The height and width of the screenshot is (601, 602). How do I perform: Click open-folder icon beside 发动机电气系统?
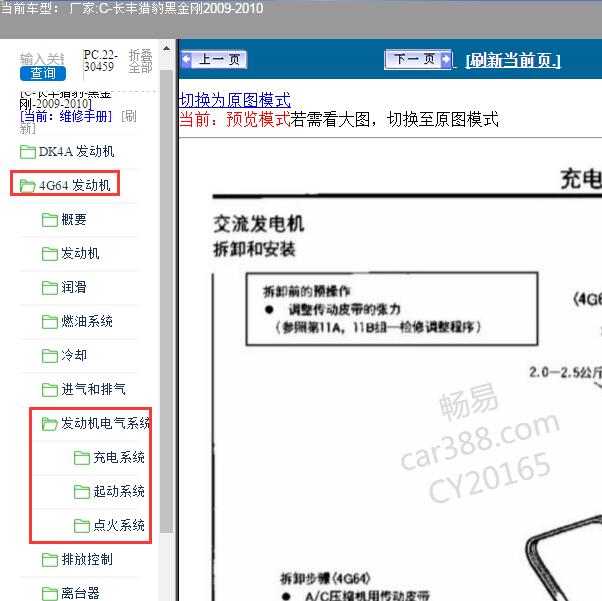tap(50, 424)
